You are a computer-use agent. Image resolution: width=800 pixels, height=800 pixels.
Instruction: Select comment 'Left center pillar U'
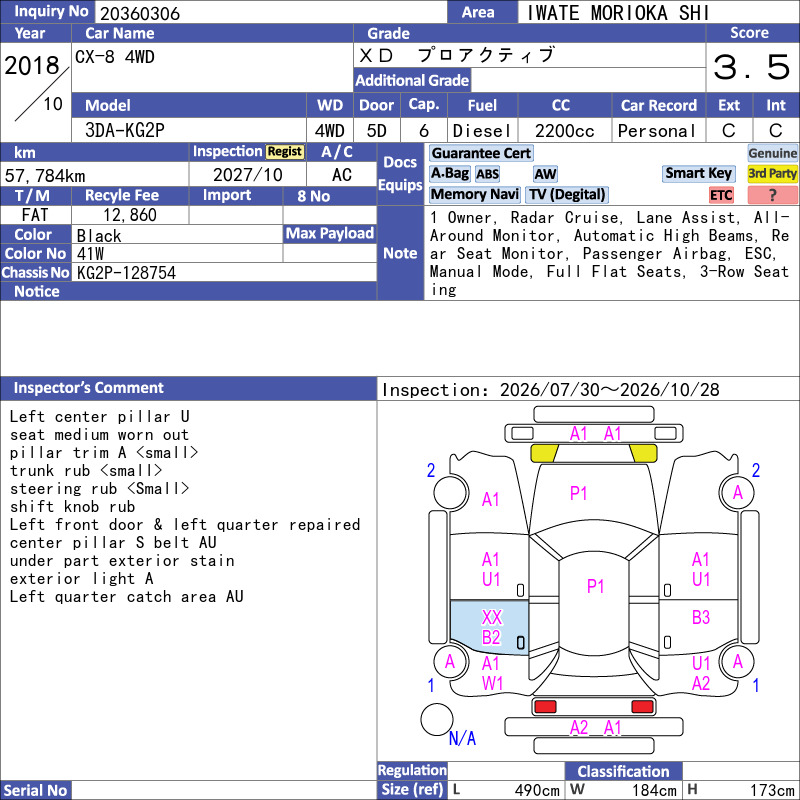(x=99, y=417)
